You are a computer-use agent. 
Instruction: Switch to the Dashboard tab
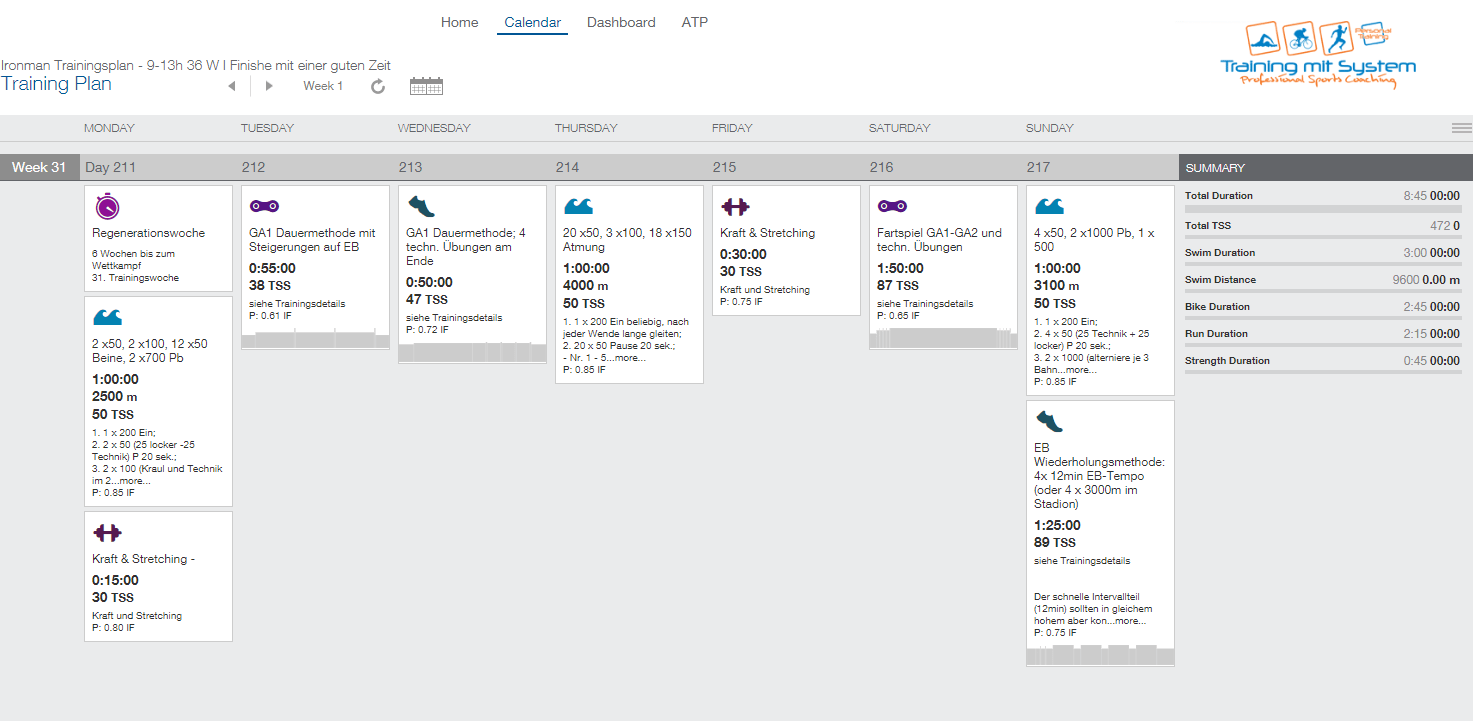point(621,22)
